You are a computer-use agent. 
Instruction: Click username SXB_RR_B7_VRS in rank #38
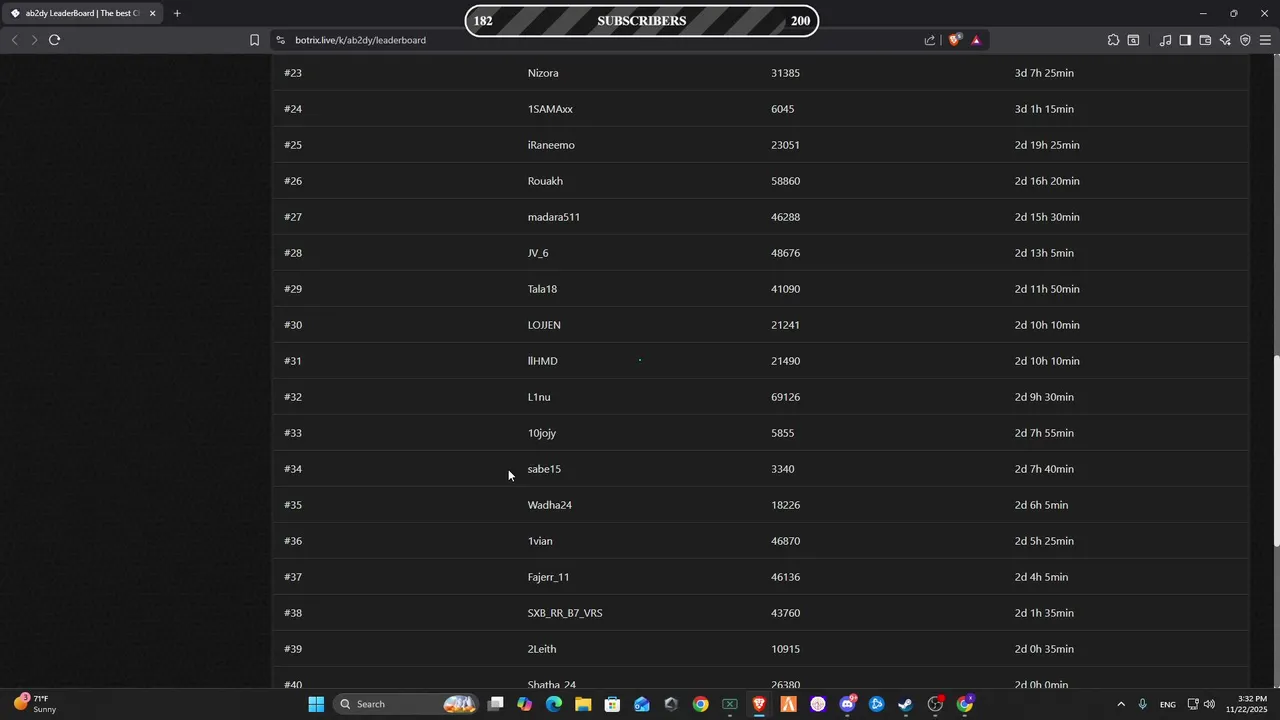[x=565, y=613]
